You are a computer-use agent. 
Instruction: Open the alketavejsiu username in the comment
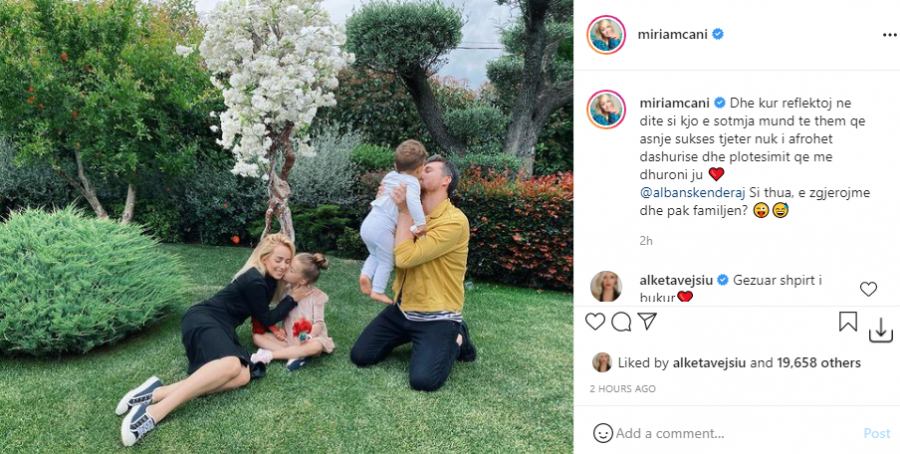[676, 280]
